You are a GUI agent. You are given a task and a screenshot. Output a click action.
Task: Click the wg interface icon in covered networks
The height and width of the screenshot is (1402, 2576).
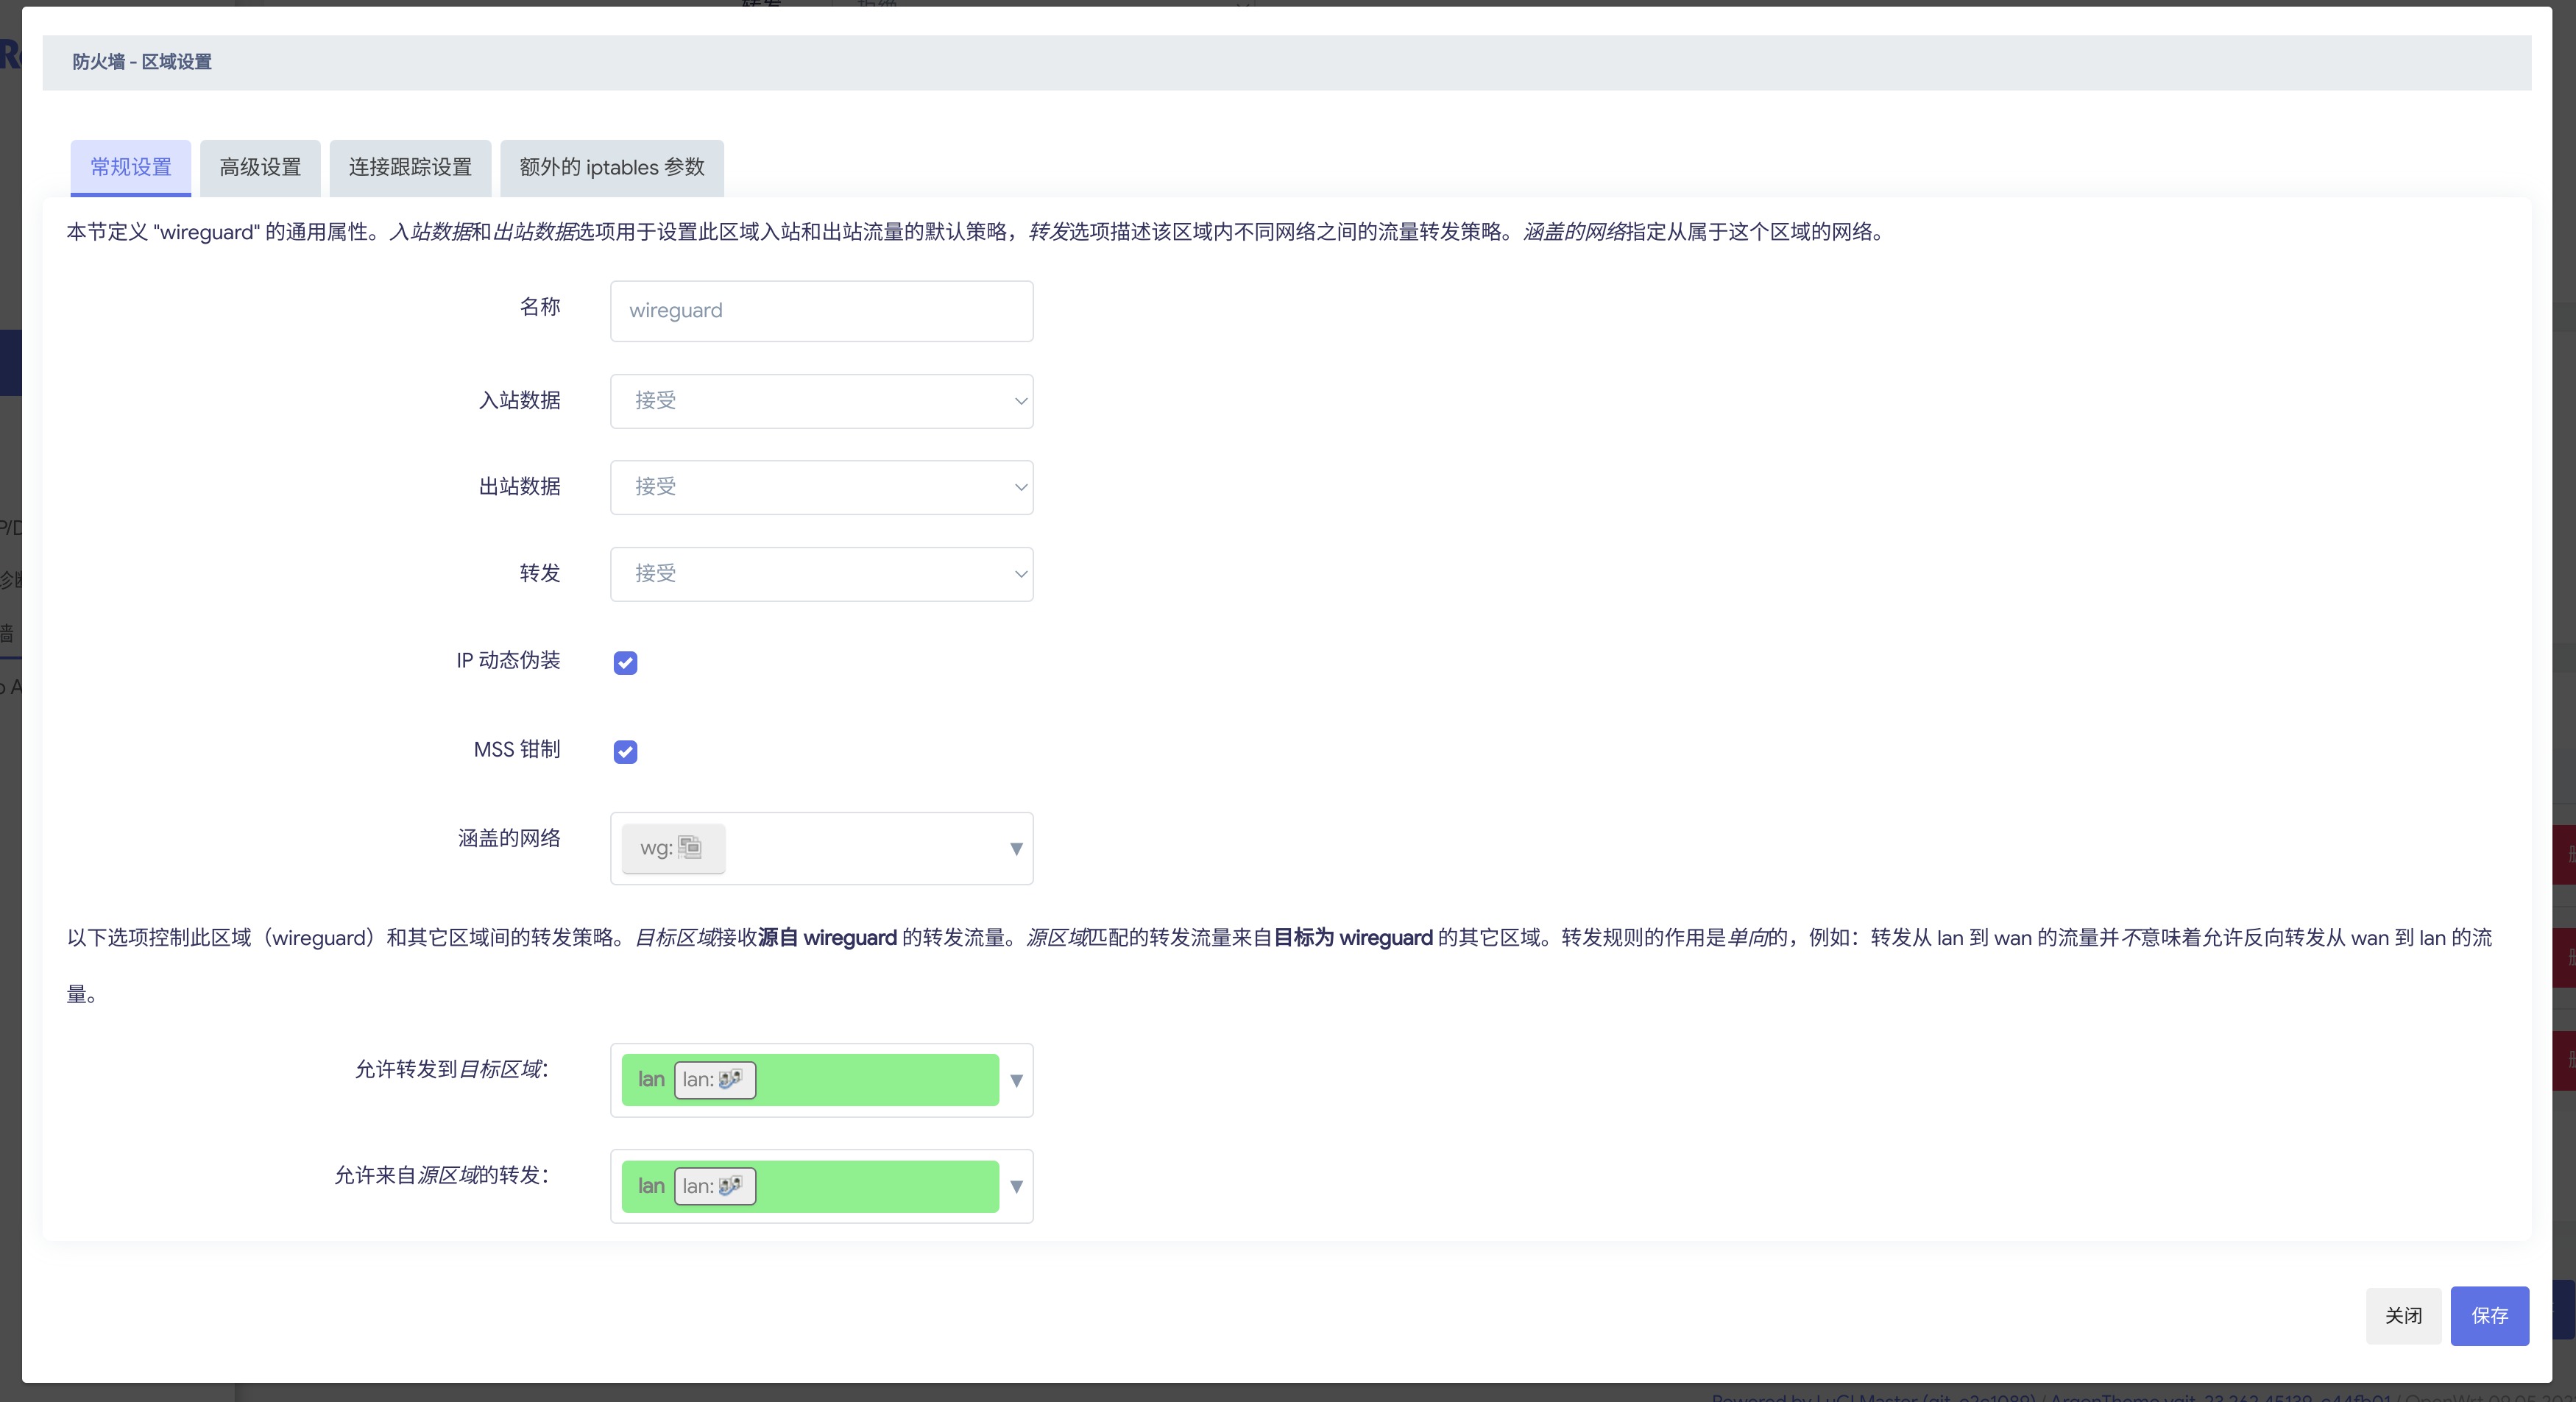tap(690, 847)
